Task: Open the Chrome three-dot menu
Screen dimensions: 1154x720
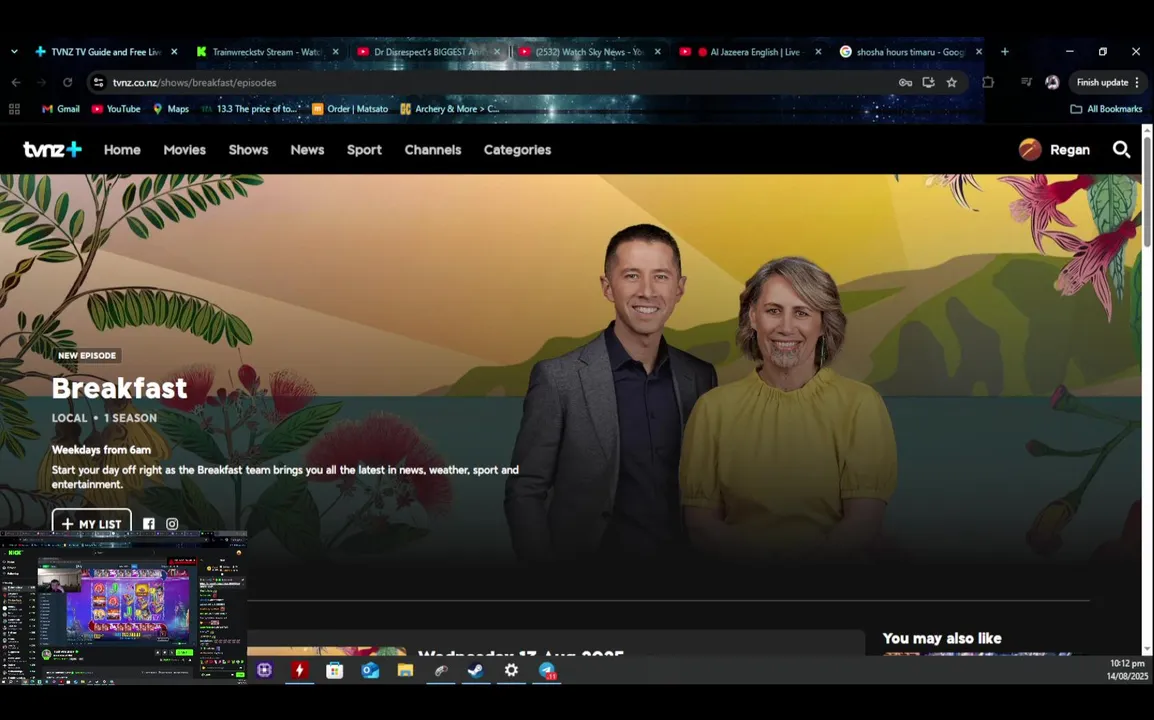Action: 1137,82
